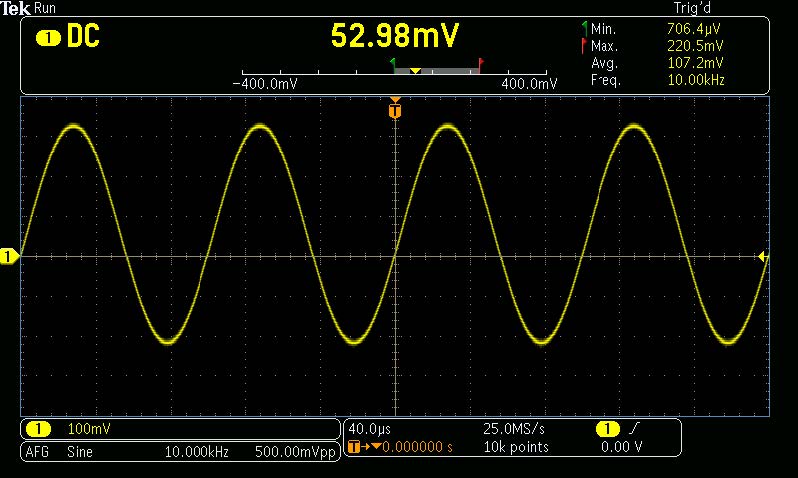Click the Tek logo in top corner
This screenshot has width=798, height=478.
(x=15, y=8)
